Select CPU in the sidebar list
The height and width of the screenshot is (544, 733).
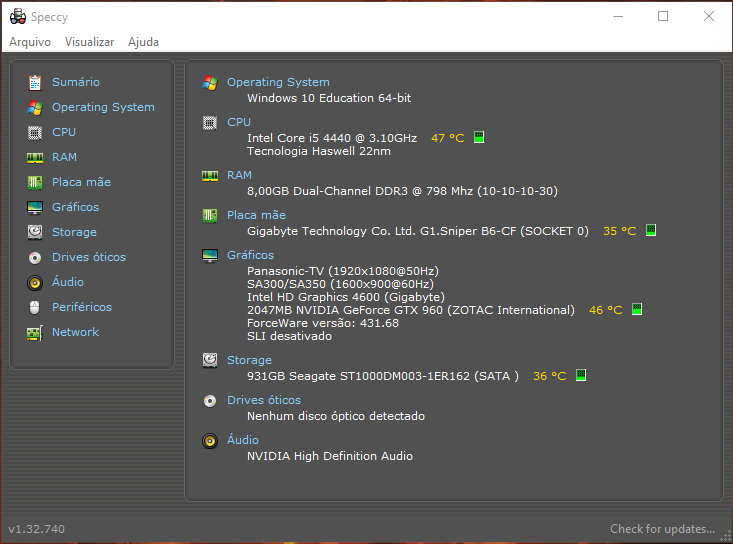pyautogui.click(x=64, y=132)
